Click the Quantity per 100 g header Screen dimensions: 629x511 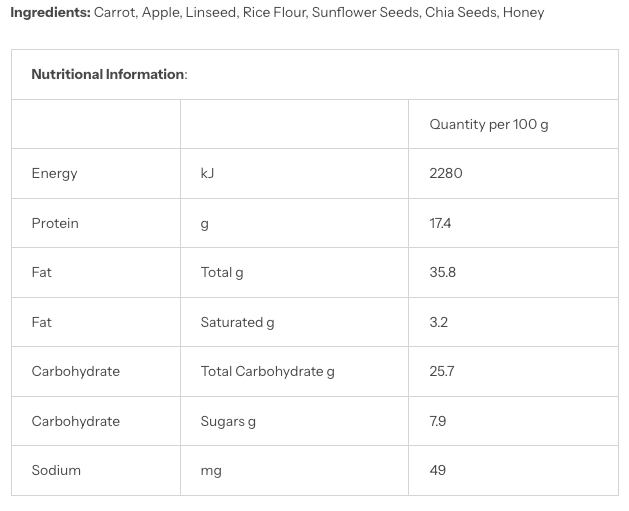489,124
